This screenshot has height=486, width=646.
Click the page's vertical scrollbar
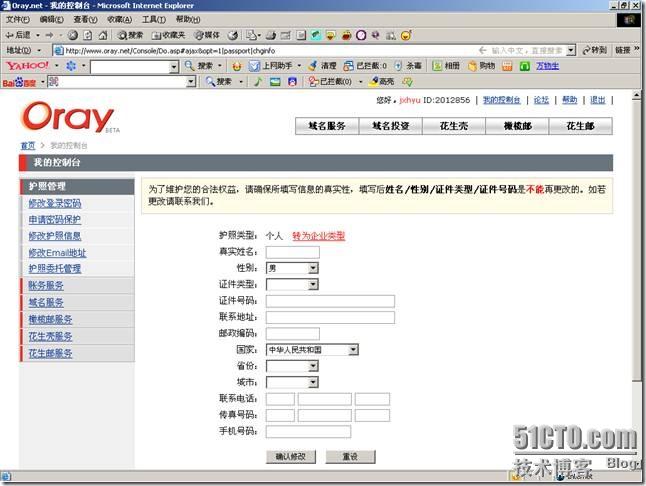636,280
